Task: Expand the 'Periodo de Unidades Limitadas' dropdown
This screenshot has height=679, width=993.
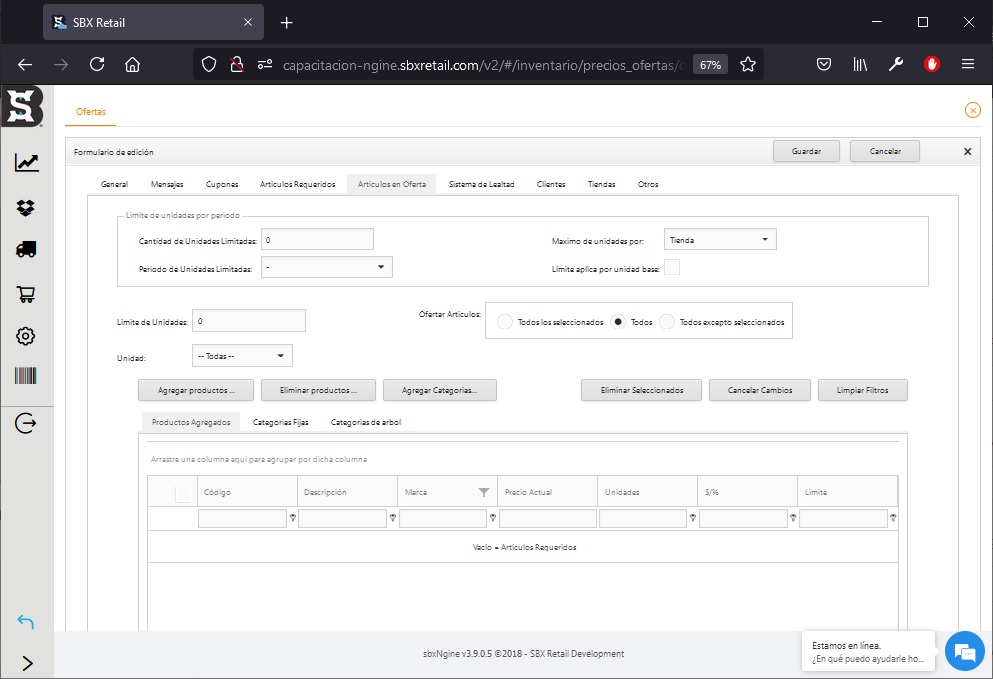Action: pyautogui.click(x=326, y=267)
